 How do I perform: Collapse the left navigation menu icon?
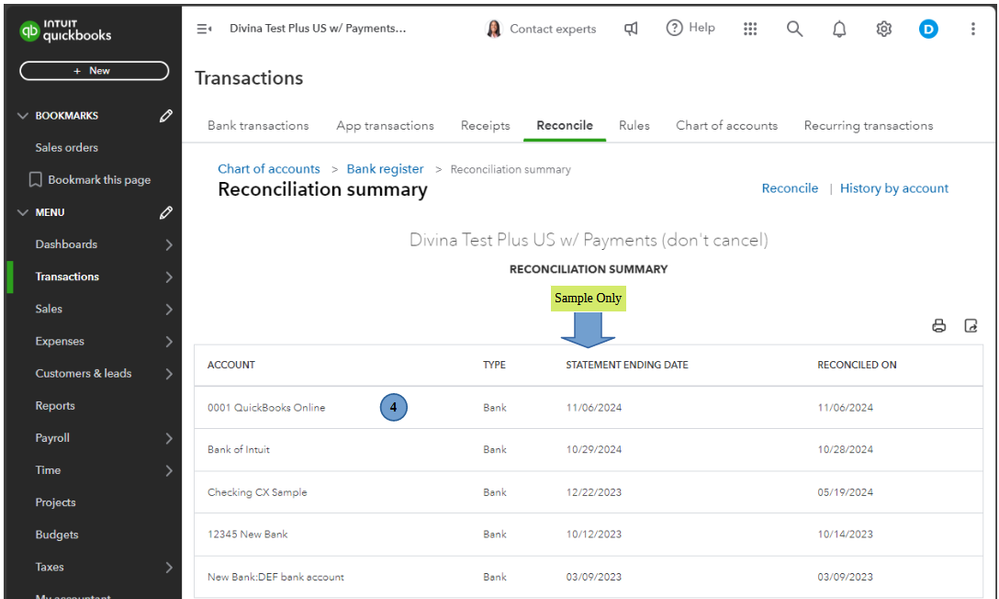204,29
